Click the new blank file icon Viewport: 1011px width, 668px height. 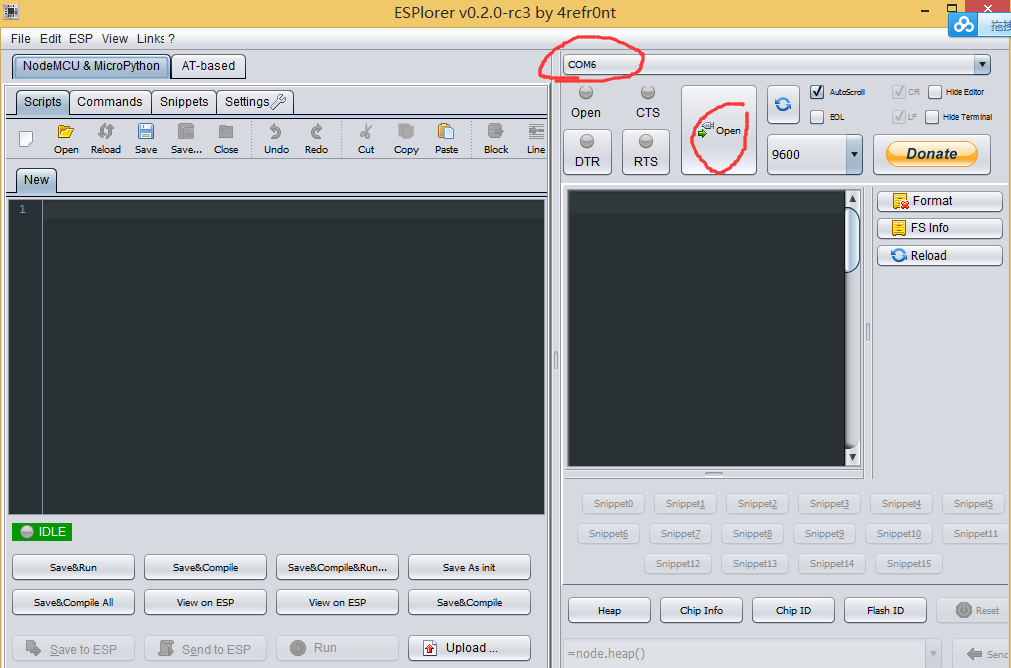click(x=26, y=139)
